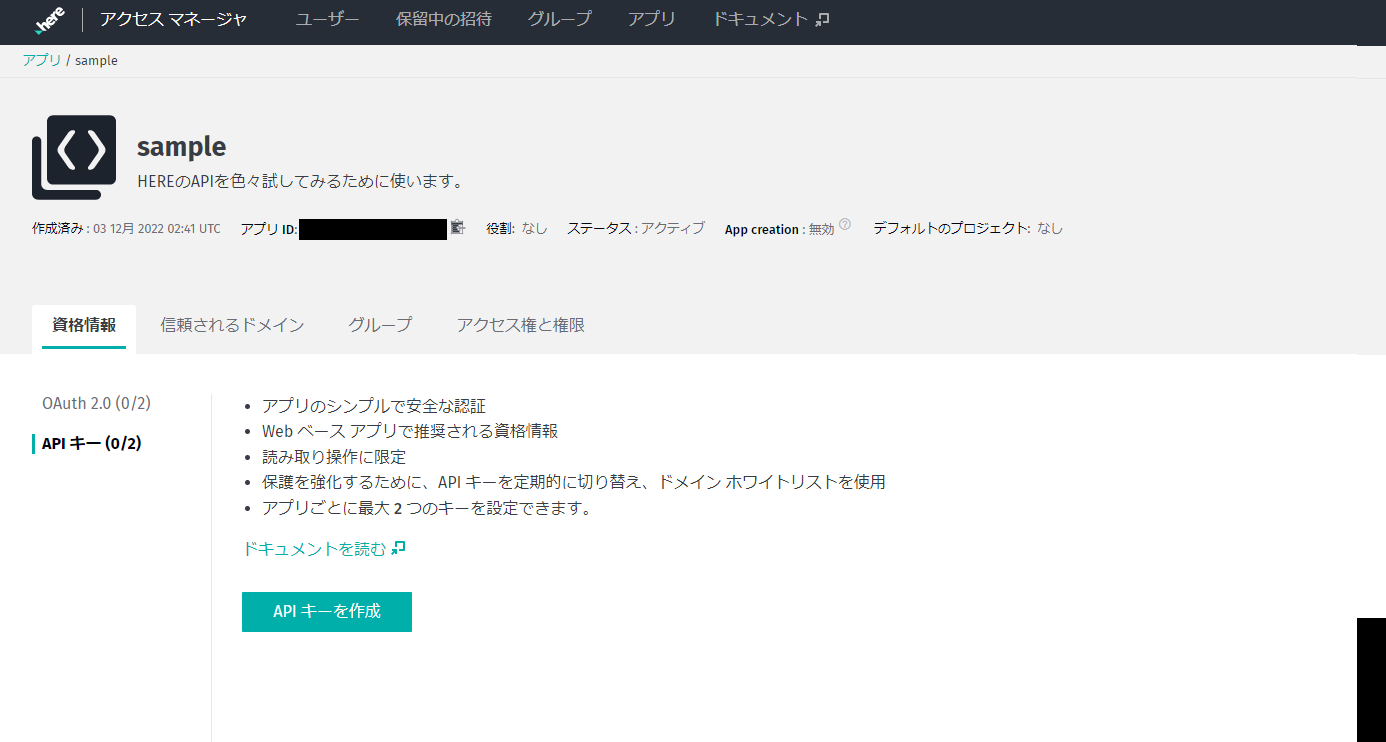Open the ドキュメントを読む link
This screenshot has width=1386, height=742.
[x=314, y=548]
